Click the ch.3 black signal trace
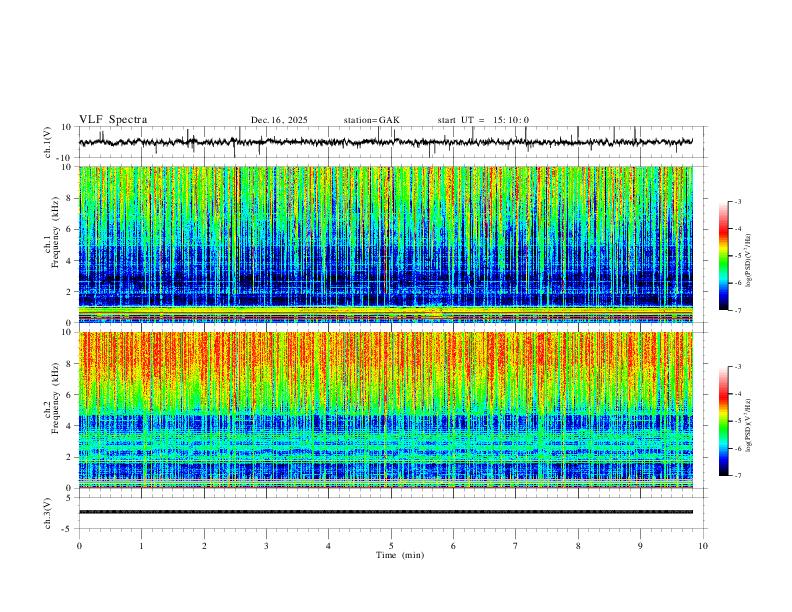This screenshot has width=792, height=612. point(386,512)
